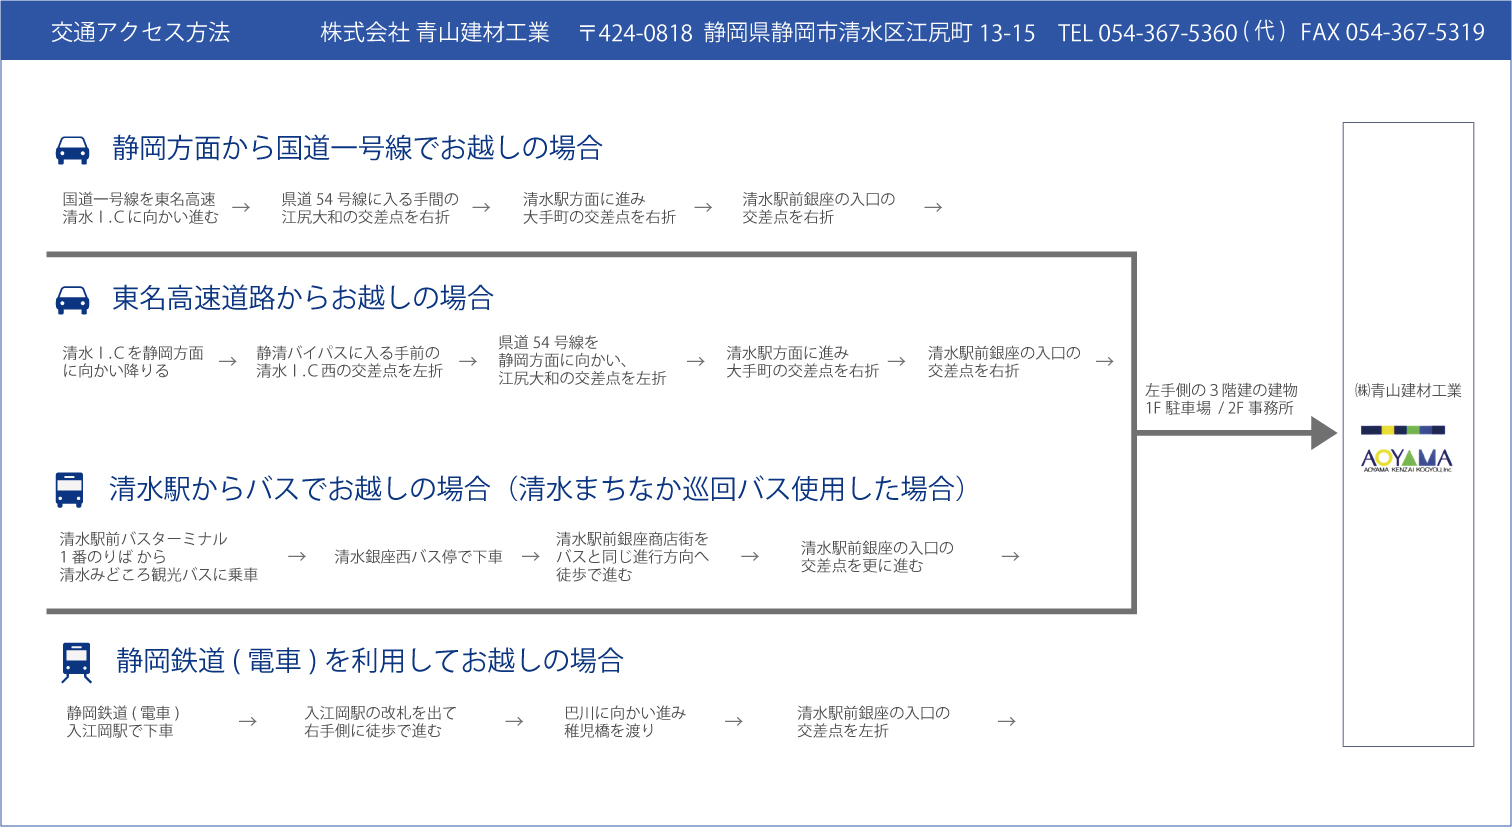Viewport: 1512px width, 827px height.
Task: Click the heading 東名高速道路からお越しの場合
Action: [x=303, y=298]
